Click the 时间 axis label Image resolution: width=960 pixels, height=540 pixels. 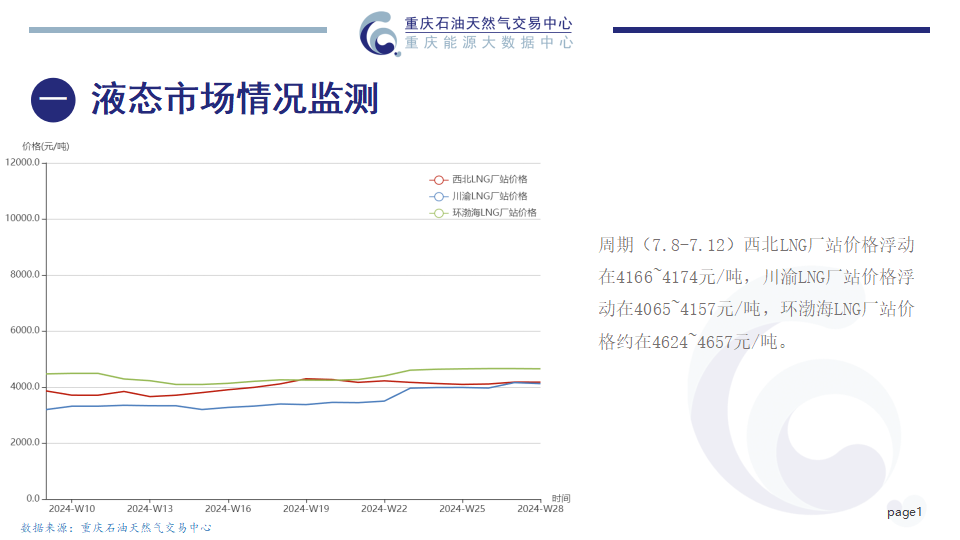coord(561,498)
